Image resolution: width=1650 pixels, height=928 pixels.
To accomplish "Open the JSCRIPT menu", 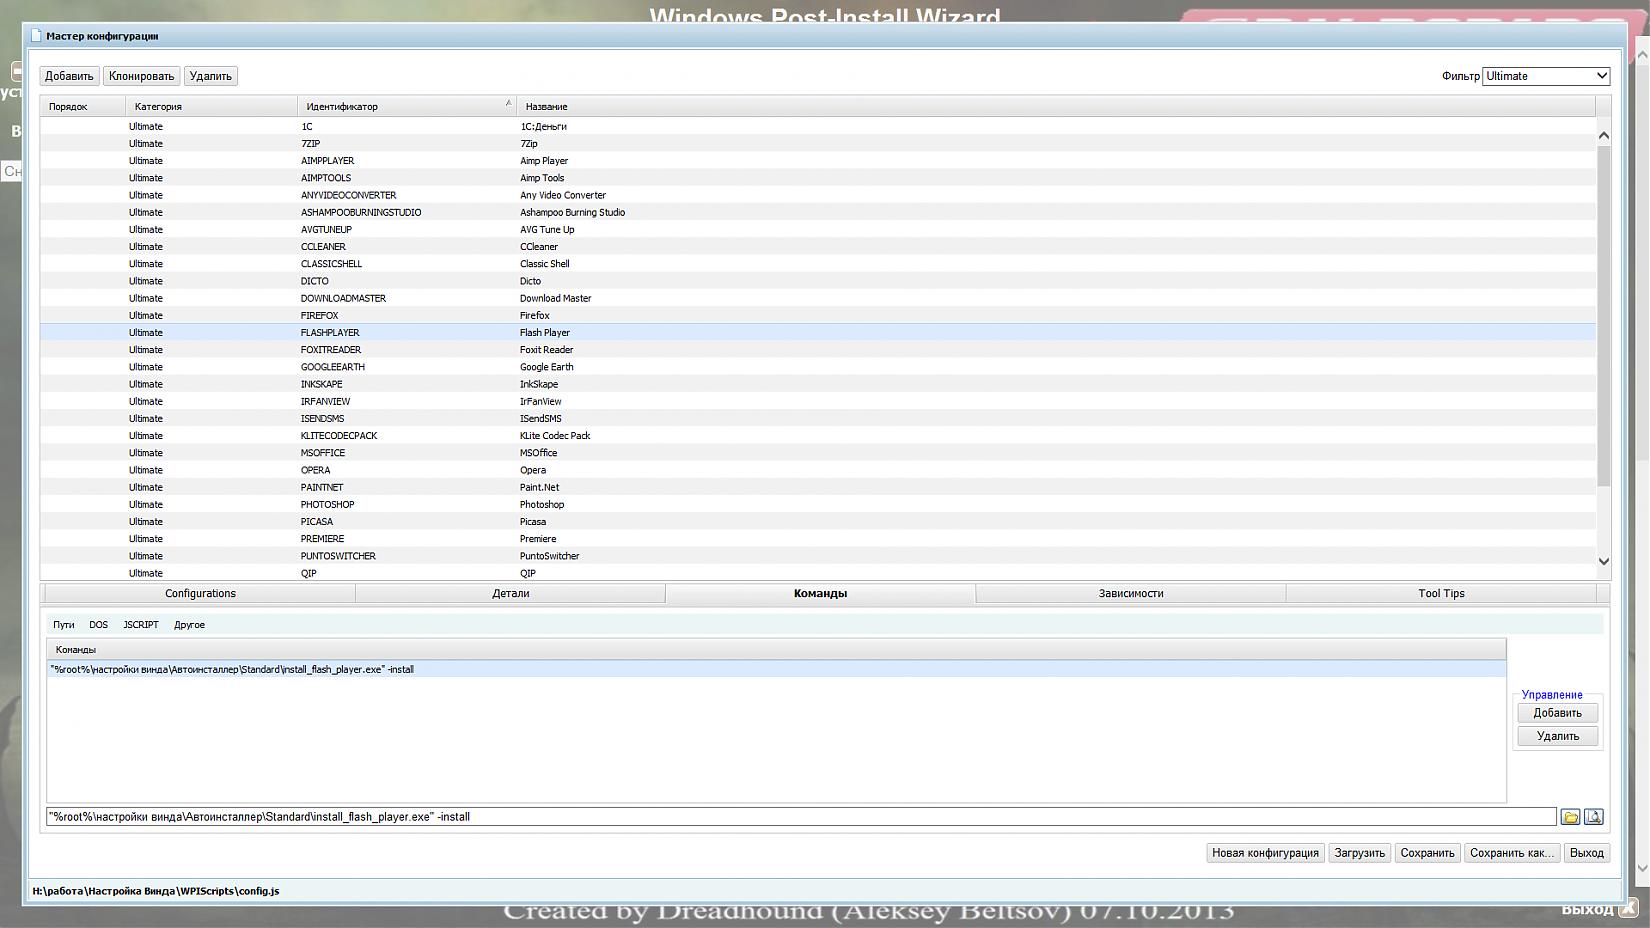I will (x=141, y=625).
